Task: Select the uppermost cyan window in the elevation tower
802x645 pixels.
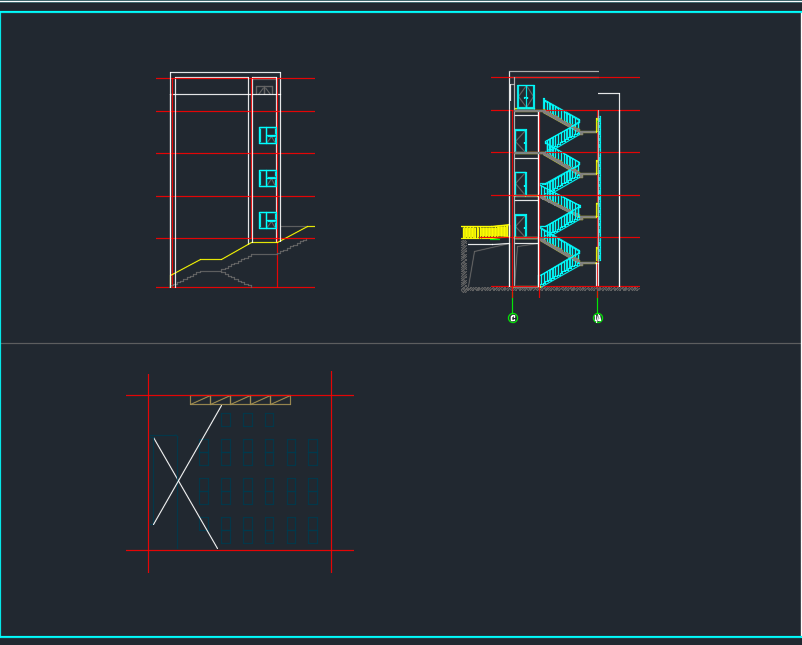Action: pos(268,136)
